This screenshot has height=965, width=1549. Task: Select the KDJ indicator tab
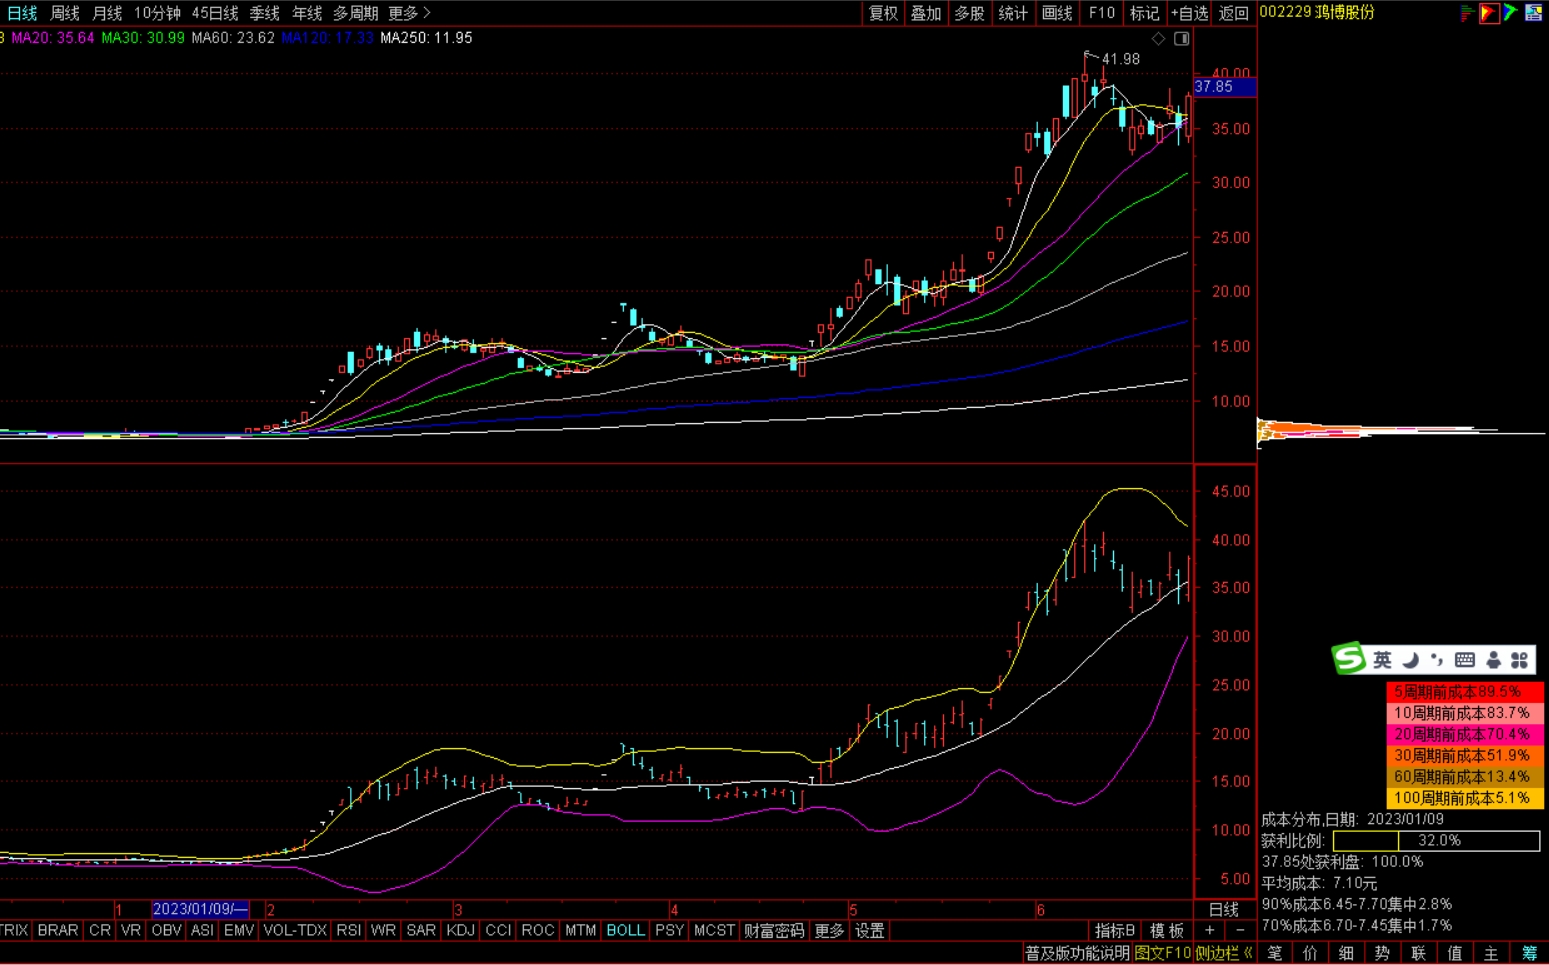pos(460,930)
